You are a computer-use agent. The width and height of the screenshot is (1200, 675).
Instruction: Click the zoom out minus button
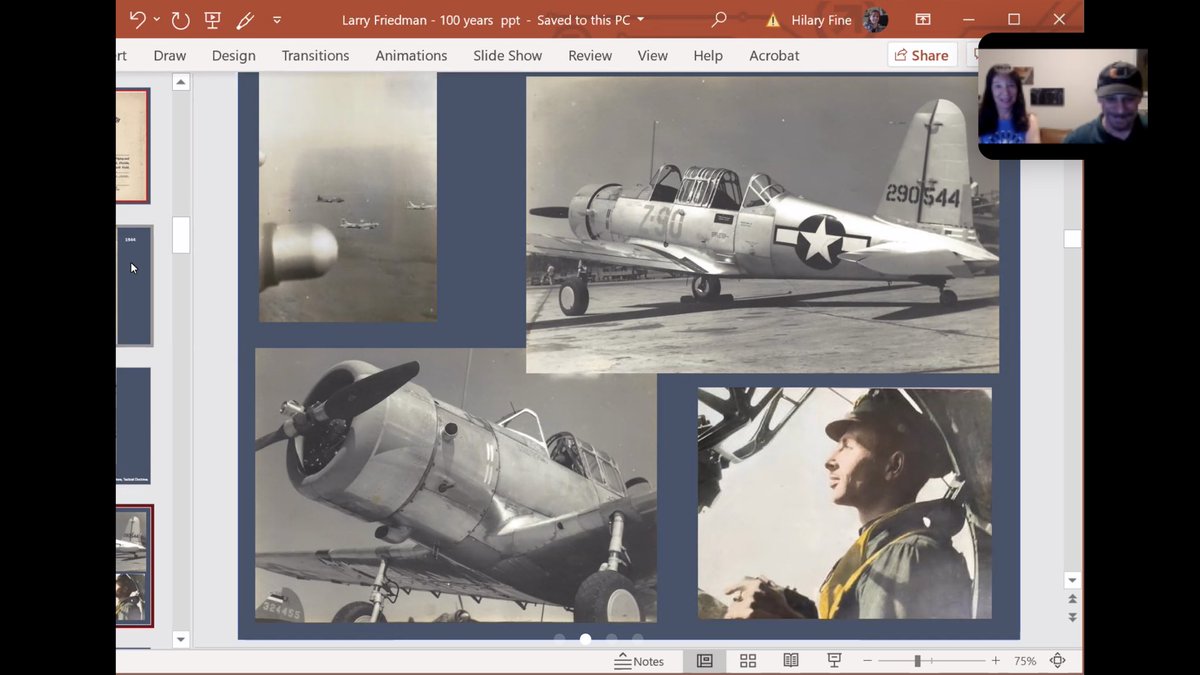pyautogui.click(x=867, y=661)
